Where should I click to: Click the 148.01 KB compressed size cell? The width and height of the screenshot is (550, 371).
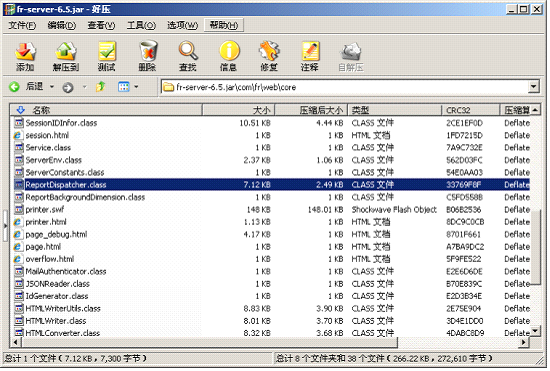click(325, 210)
